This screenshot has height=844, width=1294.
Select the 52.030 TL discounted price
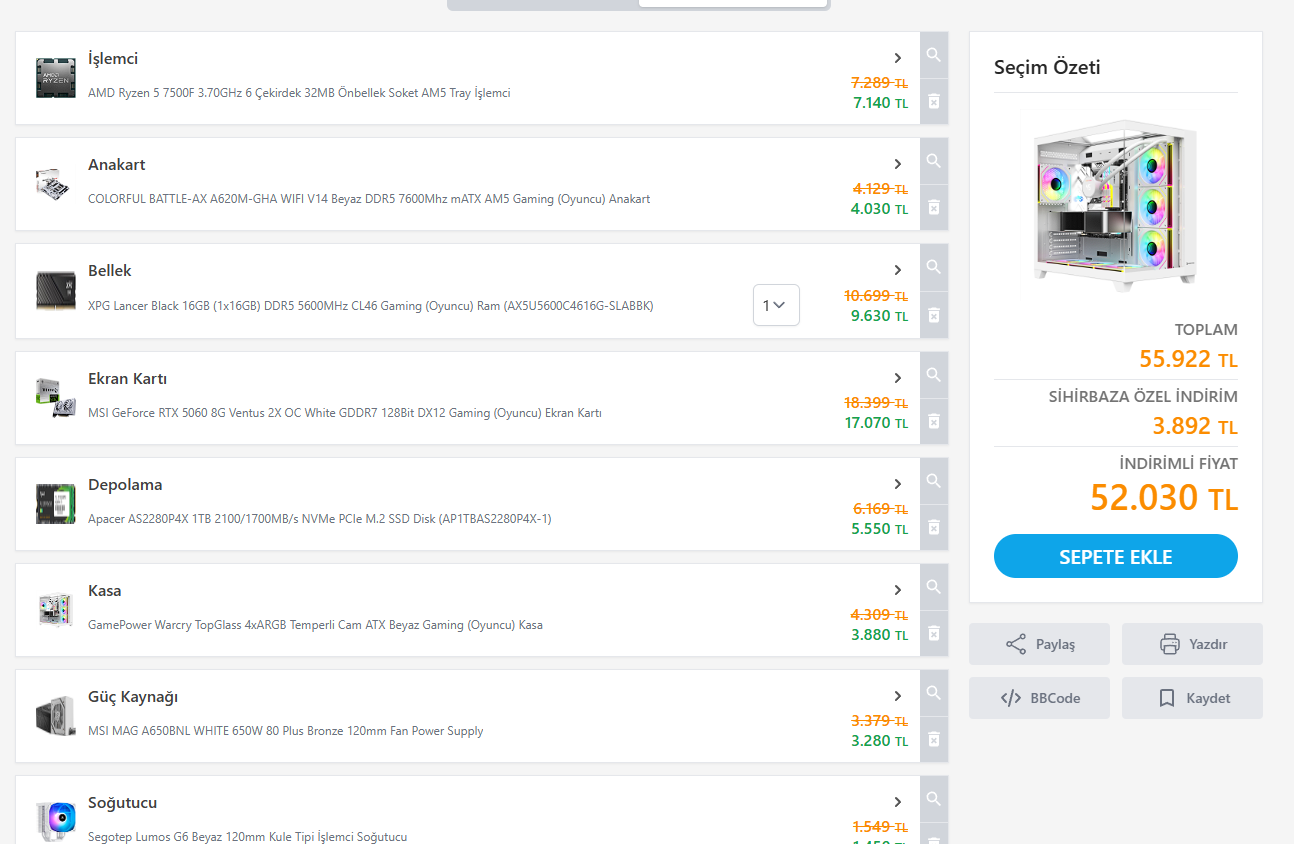1164,498
